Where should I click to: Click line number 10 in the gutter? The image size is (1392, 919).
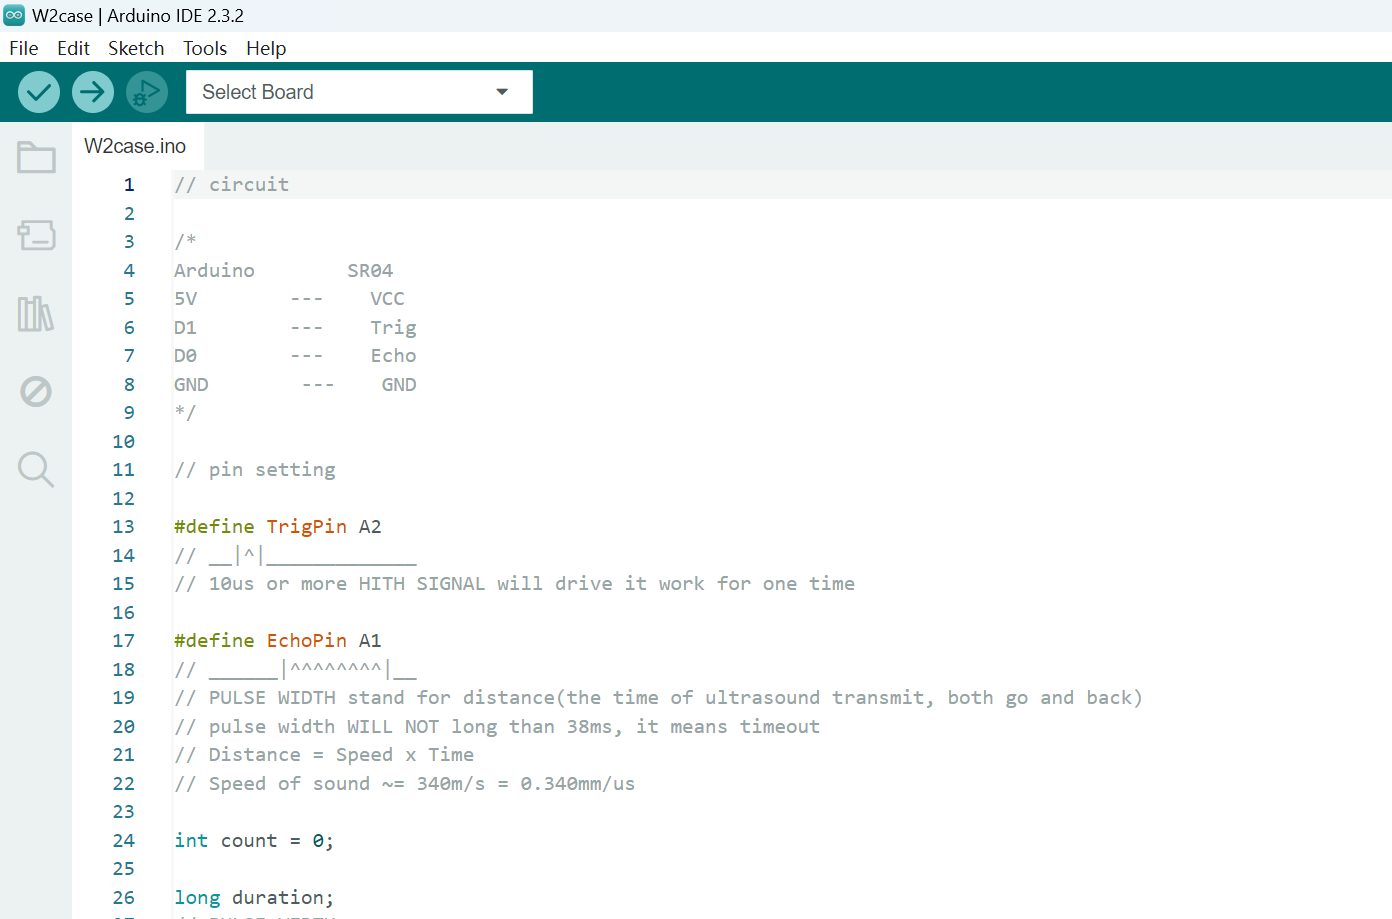tap(123, 441)
